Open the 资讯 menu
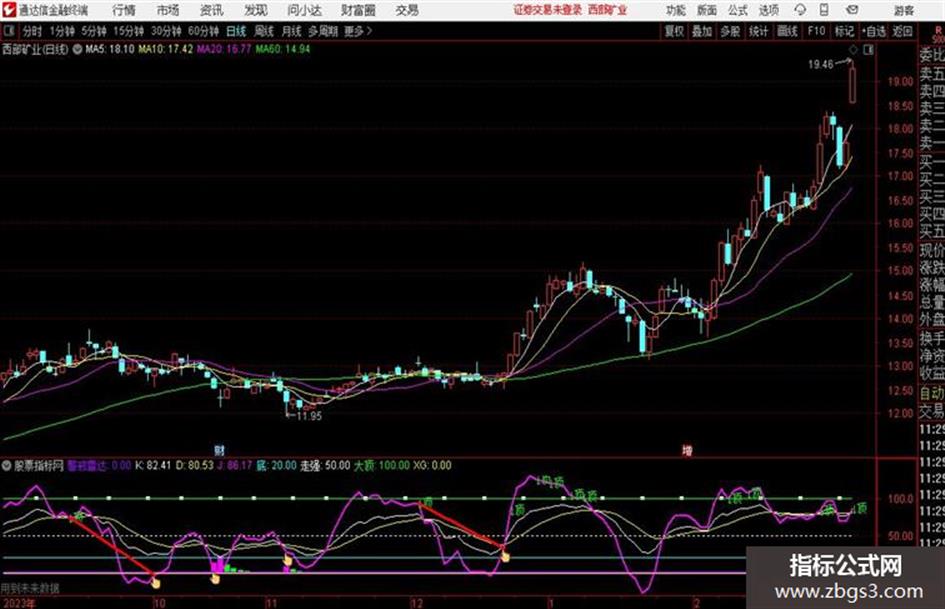 click(212, 10)
